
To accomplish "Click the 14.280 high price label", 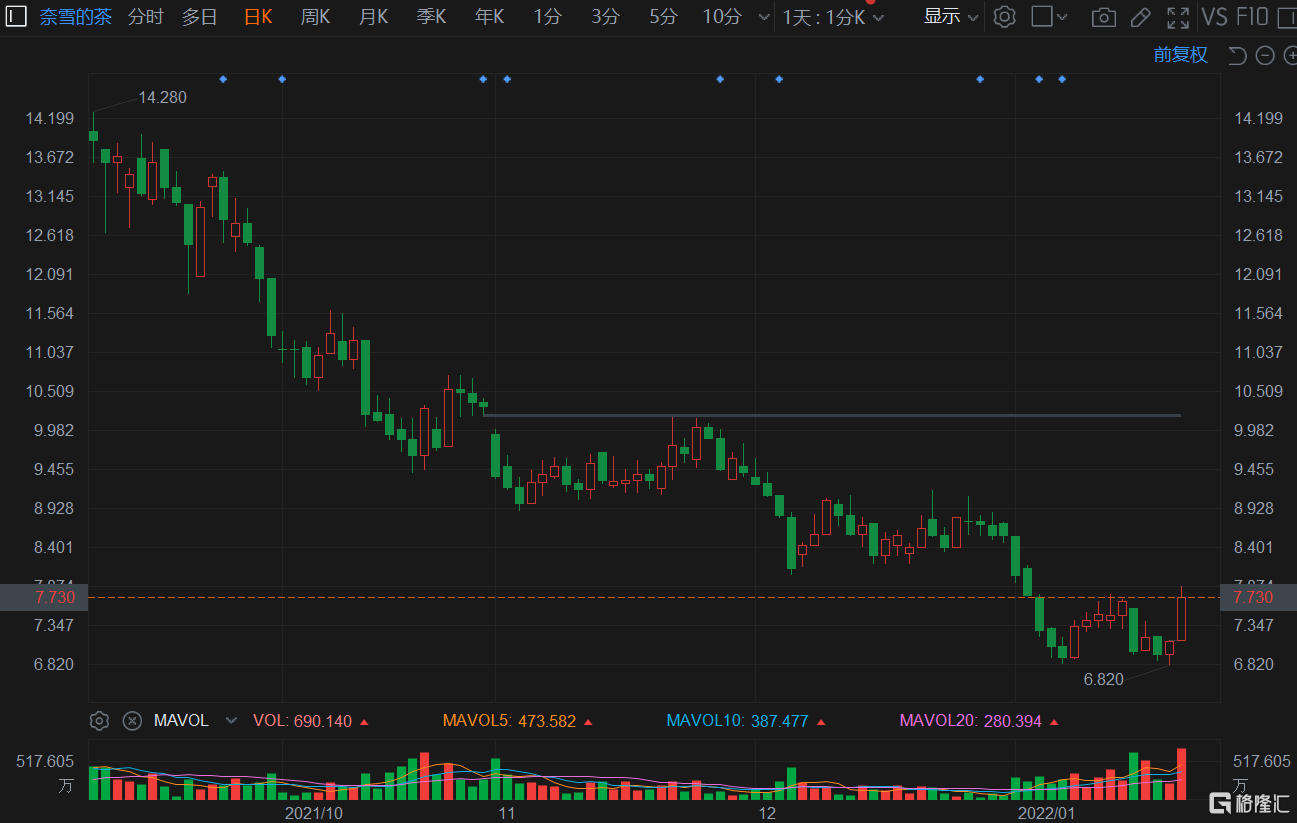I will pos(162,97).
